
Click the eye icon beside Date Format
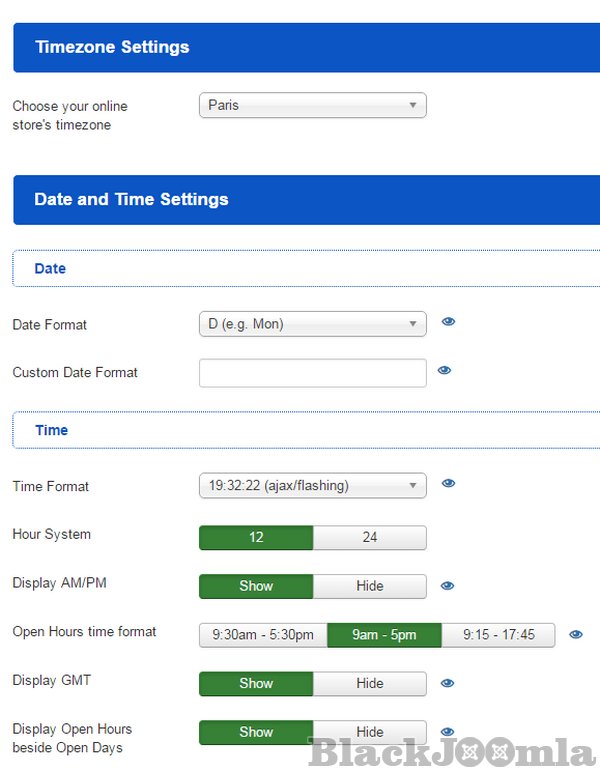click(x=448, y=322)
